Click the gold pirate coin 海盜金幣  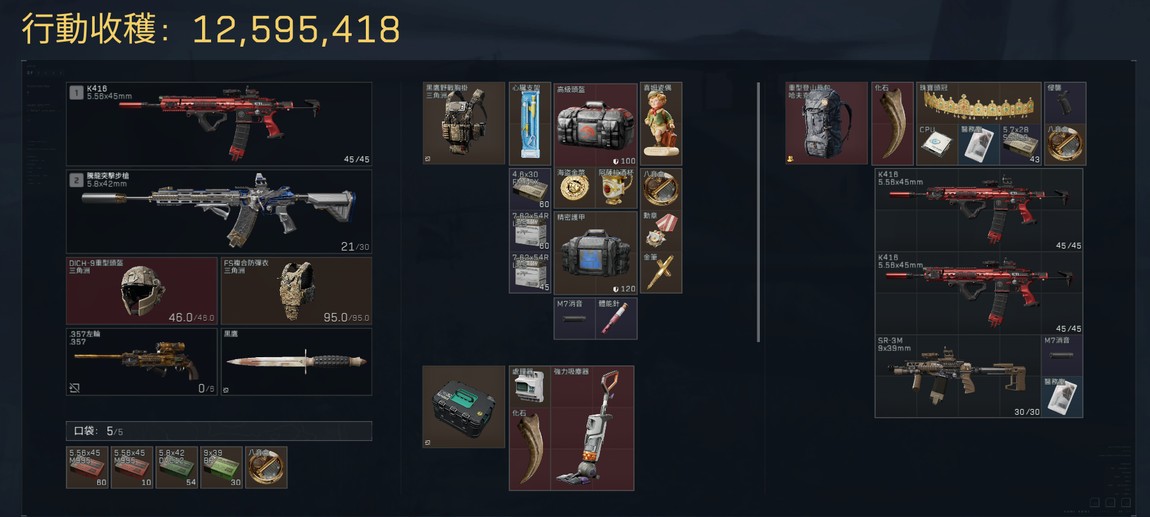574,188
